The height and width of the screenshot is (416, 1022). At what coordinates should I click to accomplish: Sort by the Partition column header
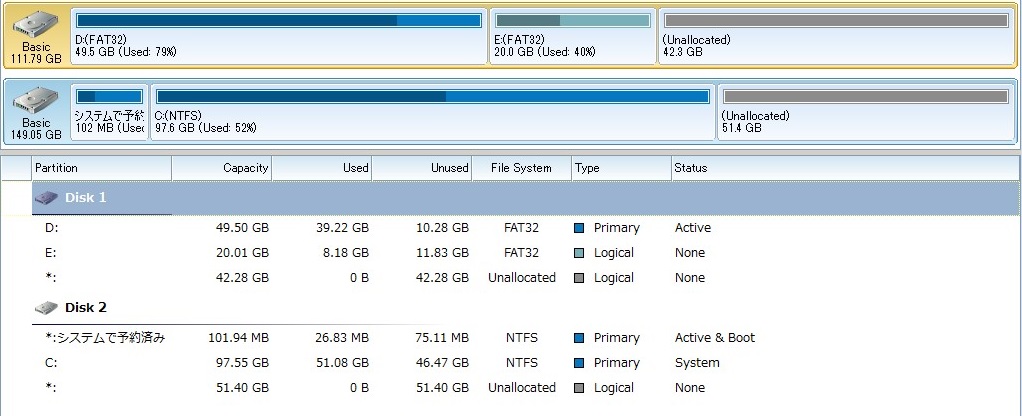click(x=100, y=168)
